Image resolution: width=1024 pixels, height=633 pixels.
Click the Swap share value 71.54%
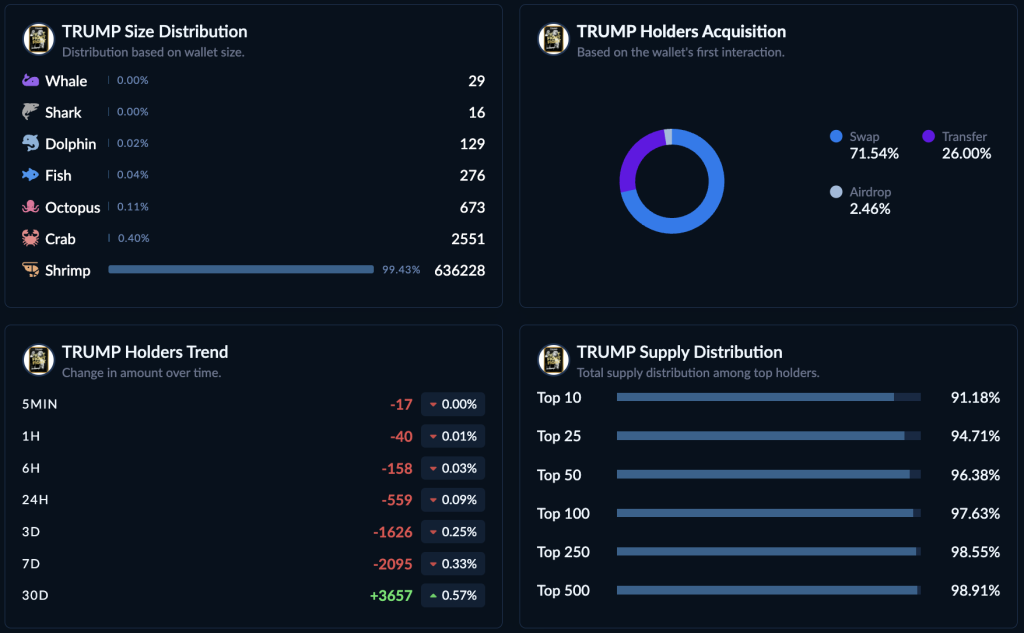tap(874, 154)
